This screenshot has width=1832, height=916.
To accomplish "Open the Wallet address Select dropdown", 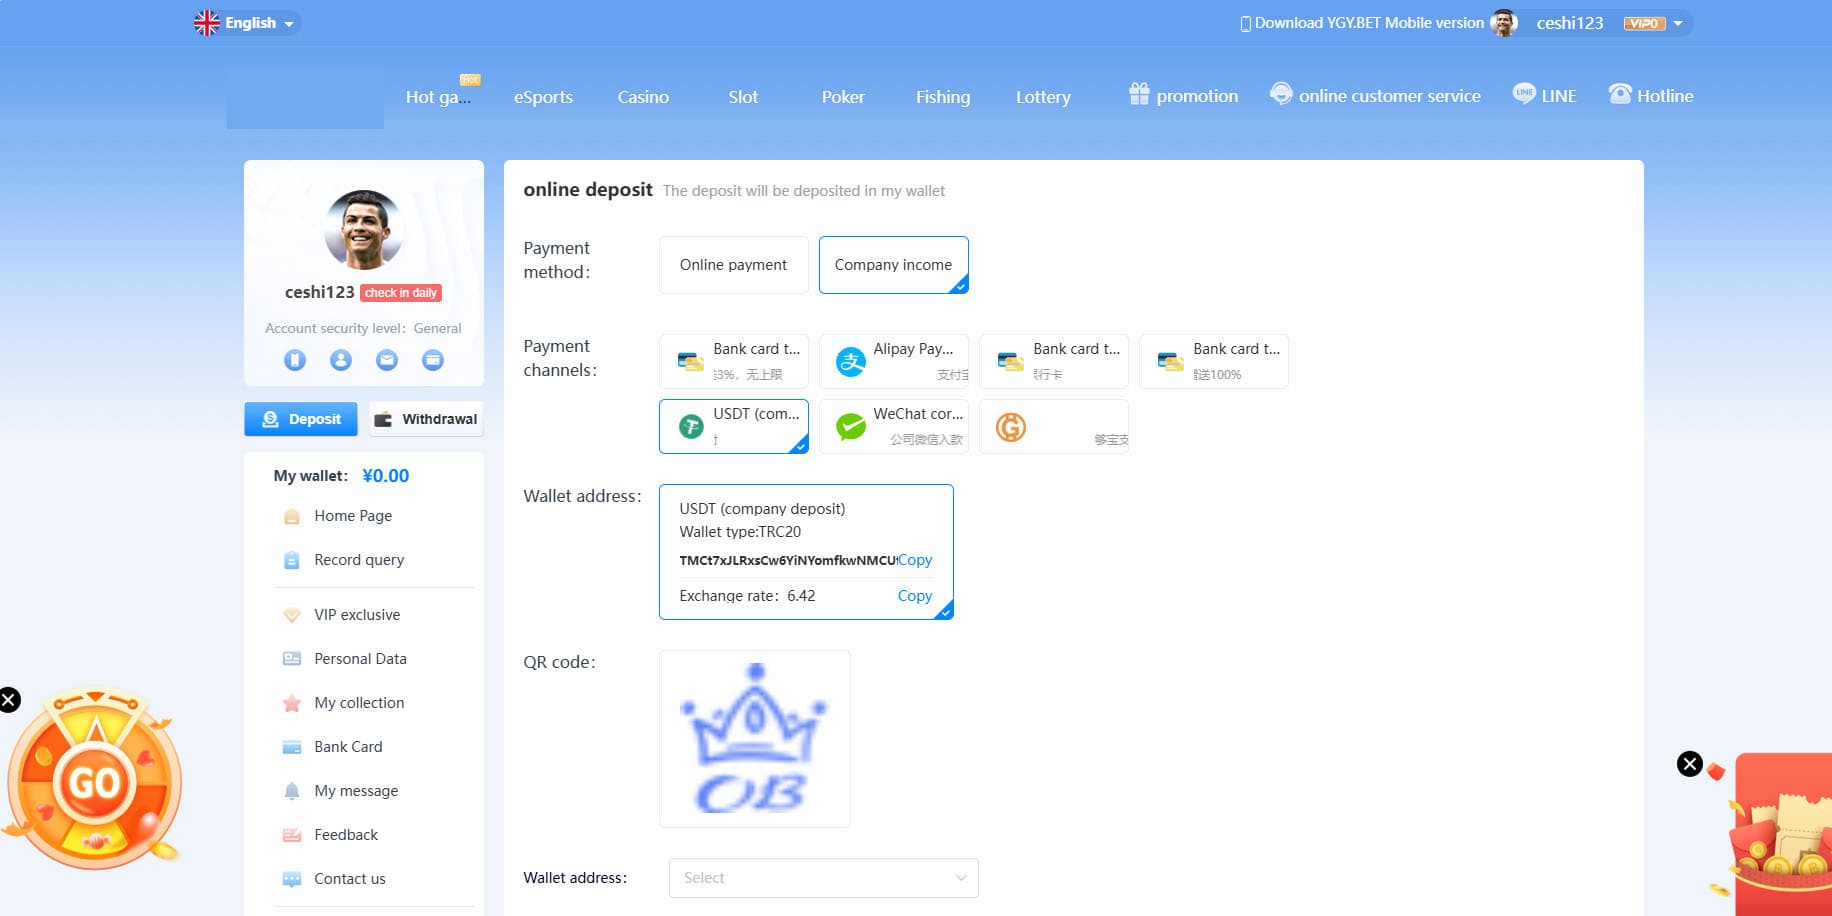I will point(823,878).
